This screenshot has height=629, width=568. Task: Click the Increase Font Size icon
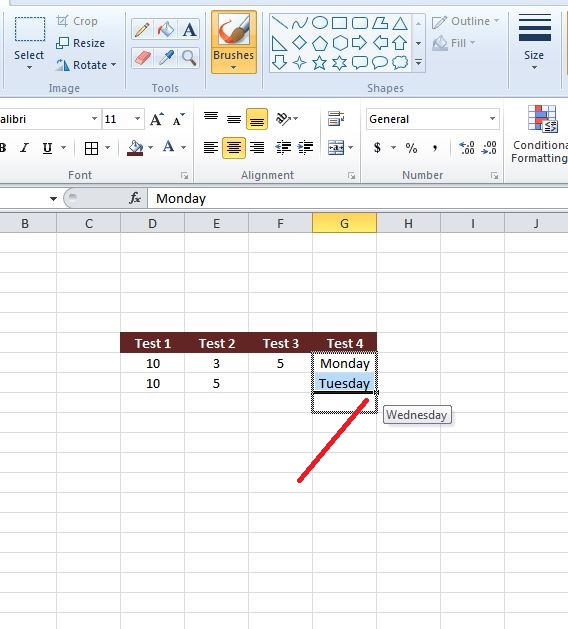coord(157,119)
